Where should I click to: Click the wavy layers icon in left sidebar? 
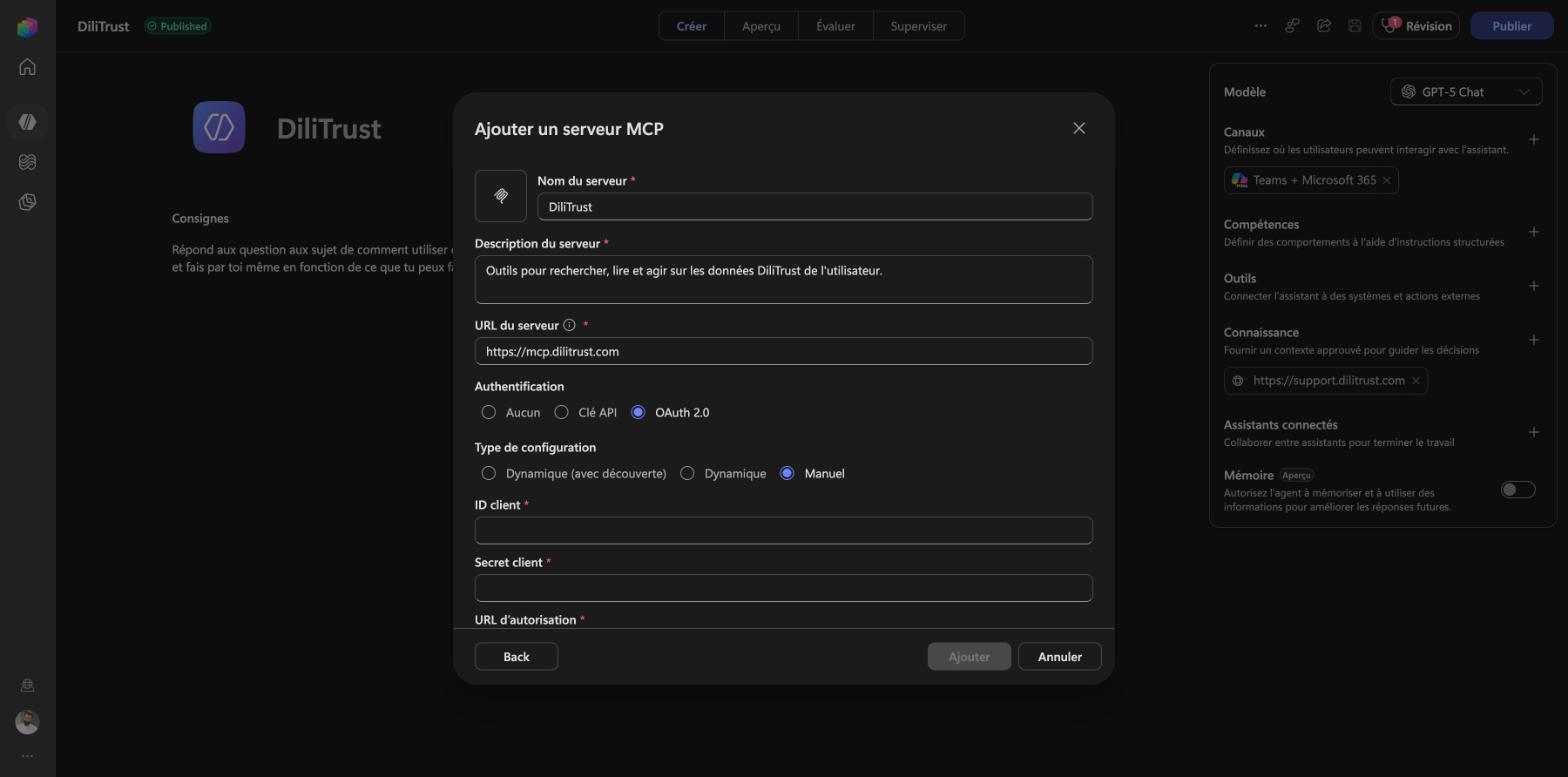tap(27, 162)
